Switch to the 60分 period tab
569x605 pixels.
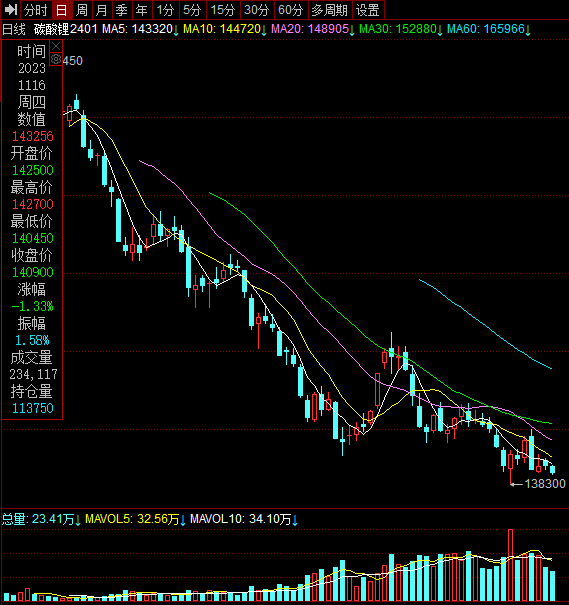pyautogui.click(x=291, y=10)
